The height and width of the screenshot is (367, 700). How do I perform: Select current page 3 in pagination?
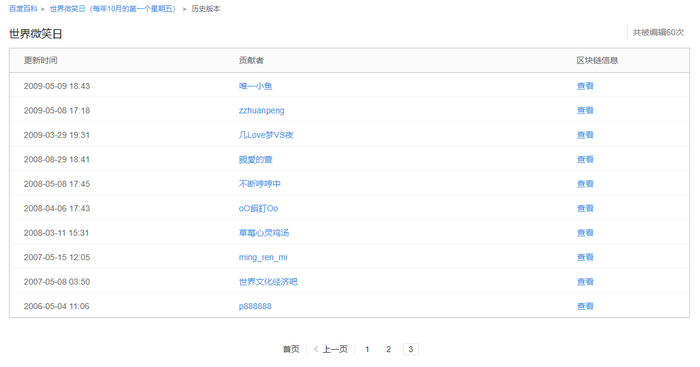[411, 349]
